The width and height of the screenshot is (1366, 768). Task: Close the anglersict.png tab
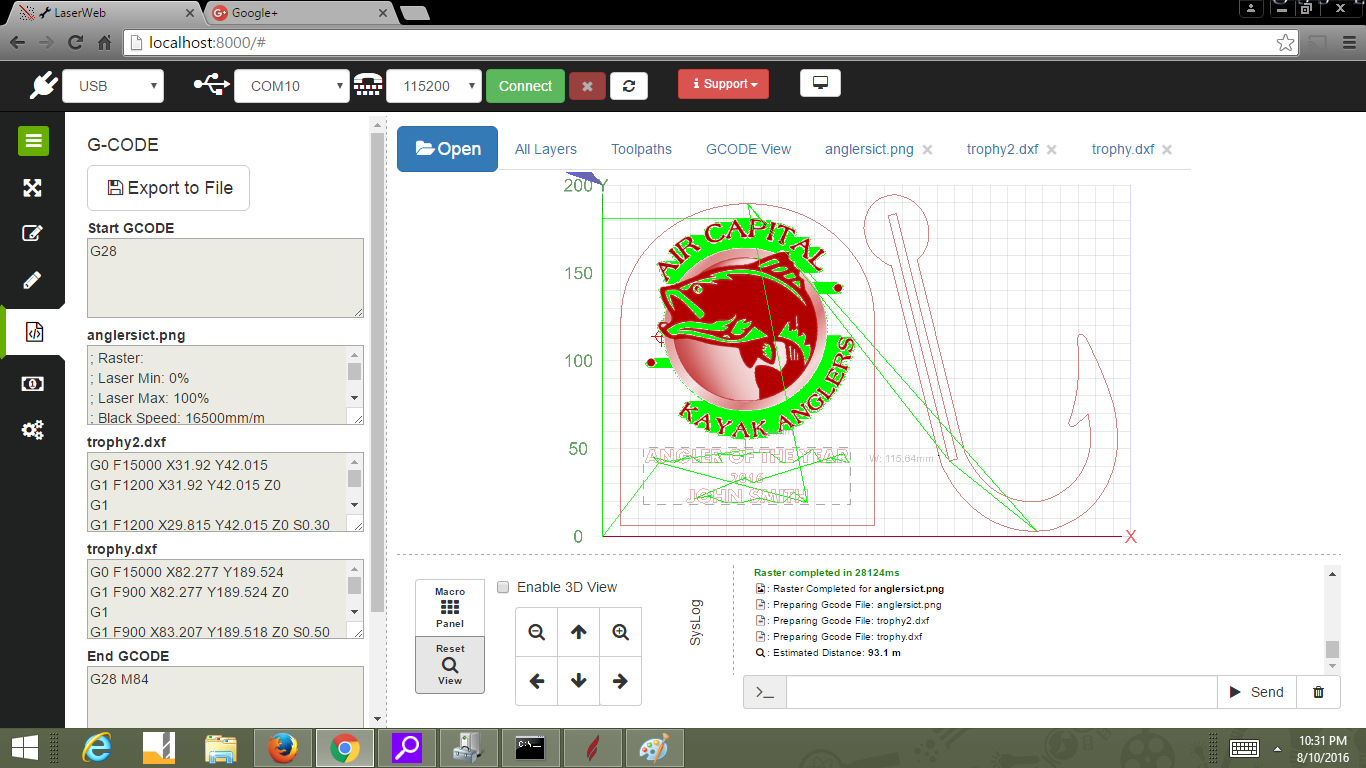click(927, 150)
